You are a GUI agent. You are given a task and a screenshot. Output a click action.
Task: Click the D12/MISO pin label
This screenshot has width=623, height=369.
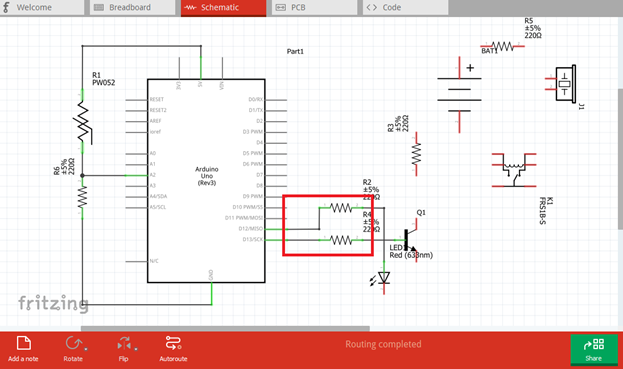(x=250, y=229)
